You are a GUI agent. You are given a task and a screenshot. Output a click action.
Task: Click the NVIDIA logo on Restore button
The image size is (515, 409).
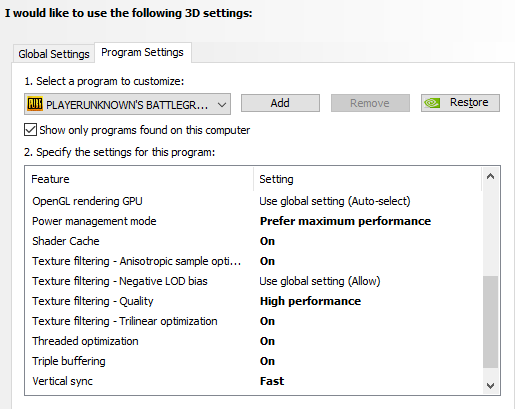point(432,103)
